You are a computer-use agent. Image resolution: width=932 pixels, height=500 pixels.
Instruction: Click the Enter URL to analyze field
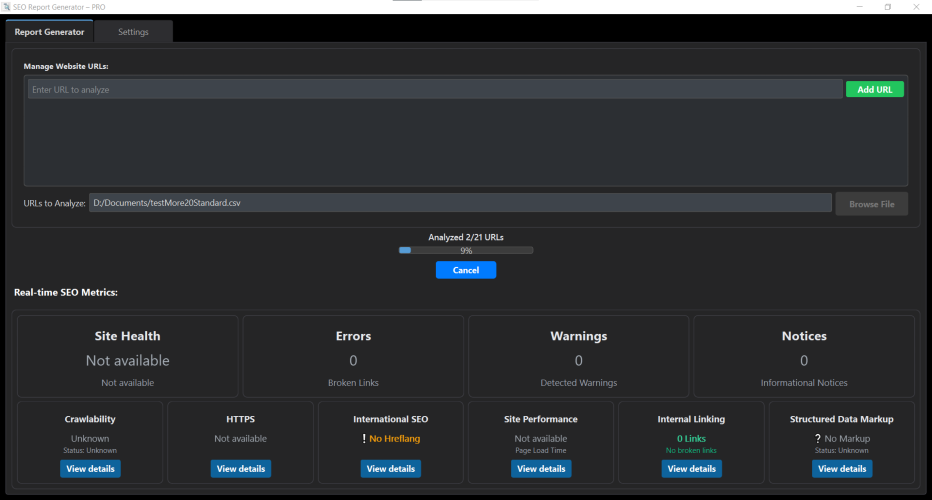coord(434,89)
